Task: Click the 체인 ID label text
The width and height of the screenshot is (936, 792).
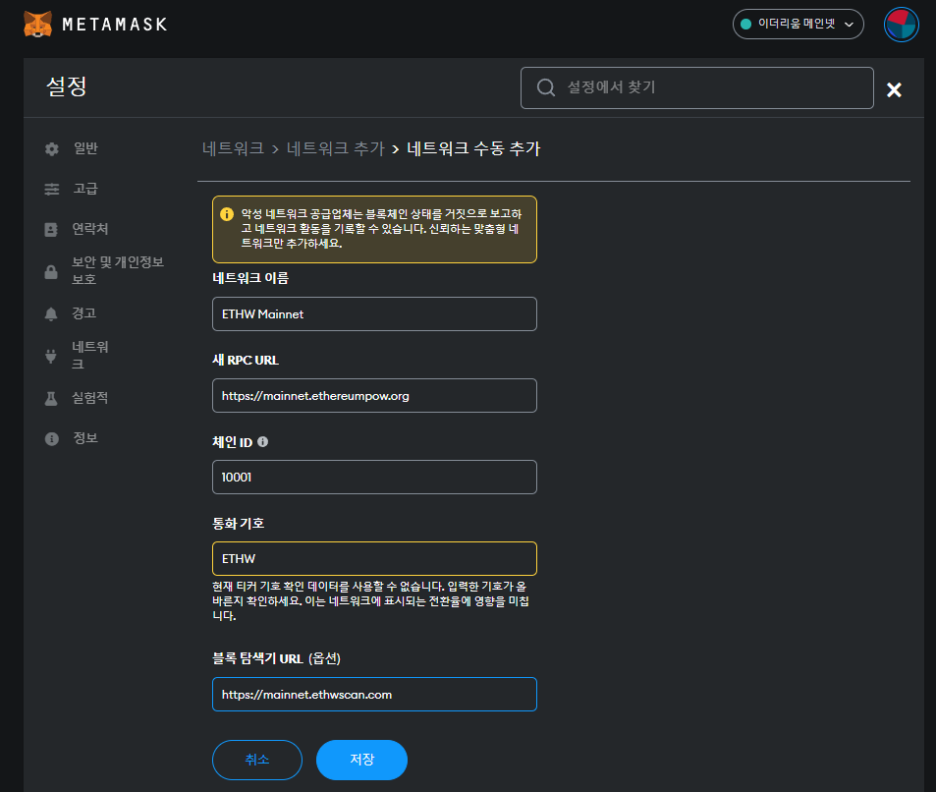Action: coord(233,442)
